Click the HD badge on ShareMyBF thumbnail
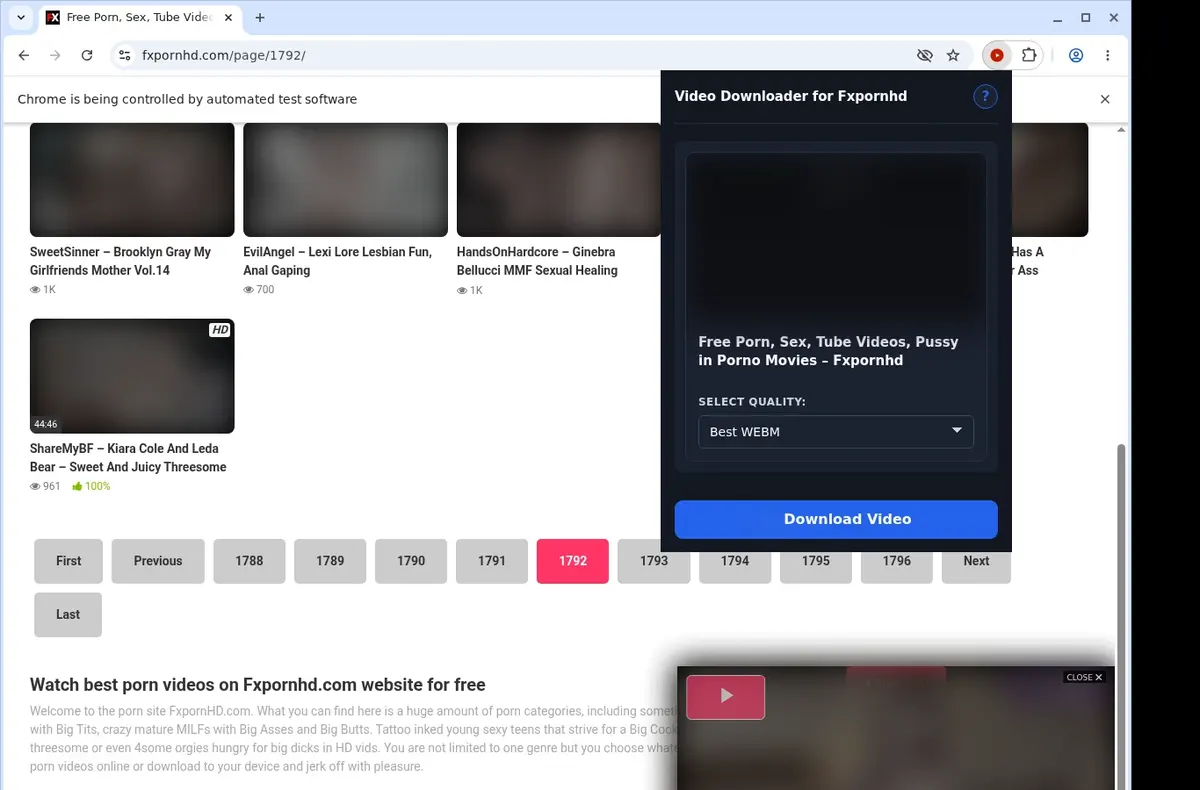This screenshot has width=1200, height=790. 220,330
